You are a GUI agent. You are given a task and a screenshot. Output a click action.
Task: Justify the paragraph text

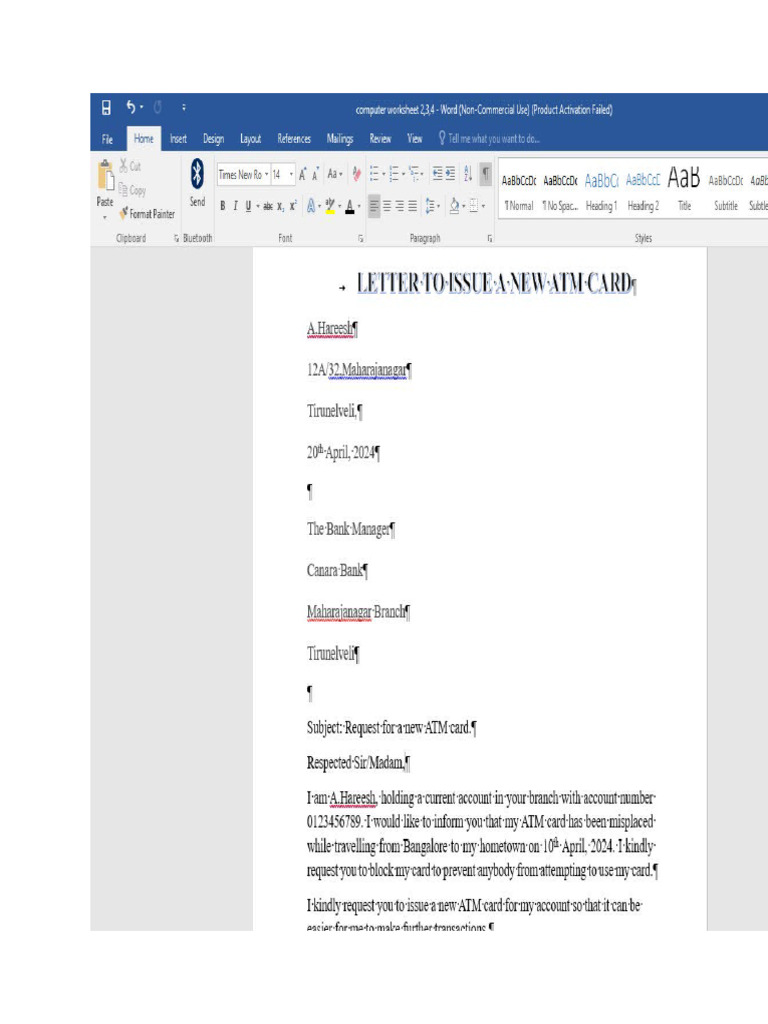pos(412,206)
